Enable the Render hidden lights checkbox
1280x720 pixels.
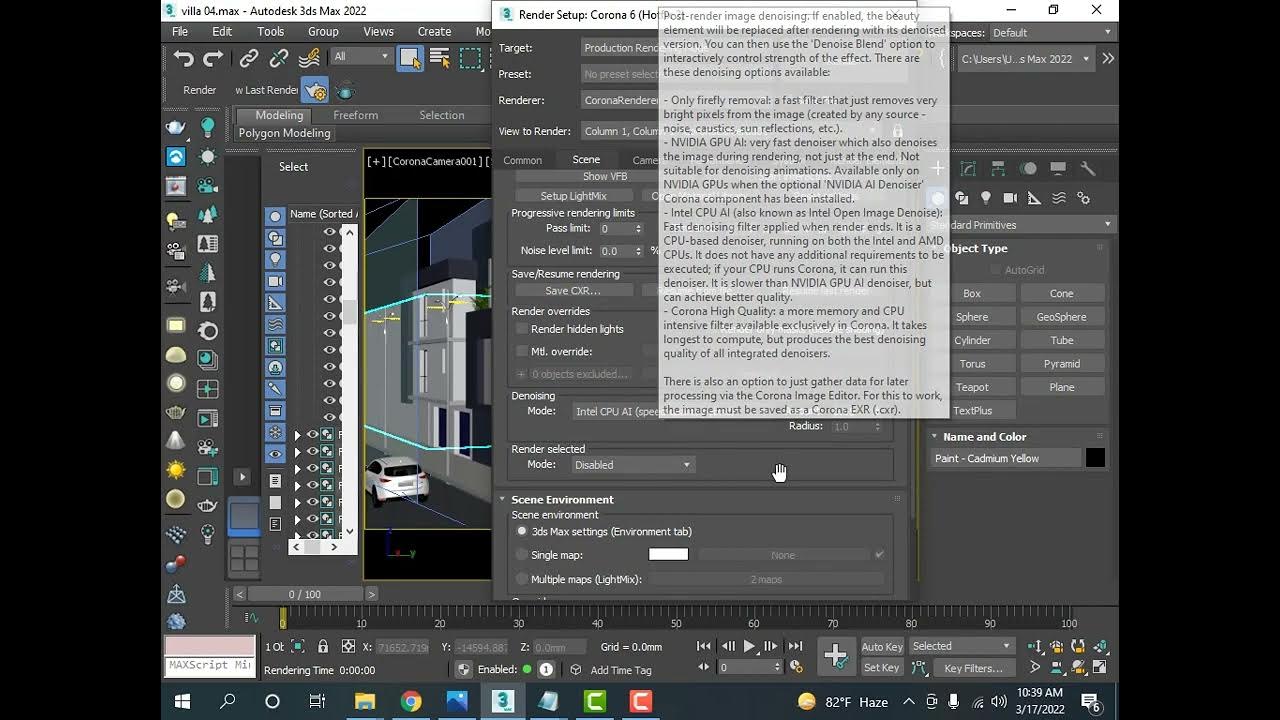coord(521,329)
